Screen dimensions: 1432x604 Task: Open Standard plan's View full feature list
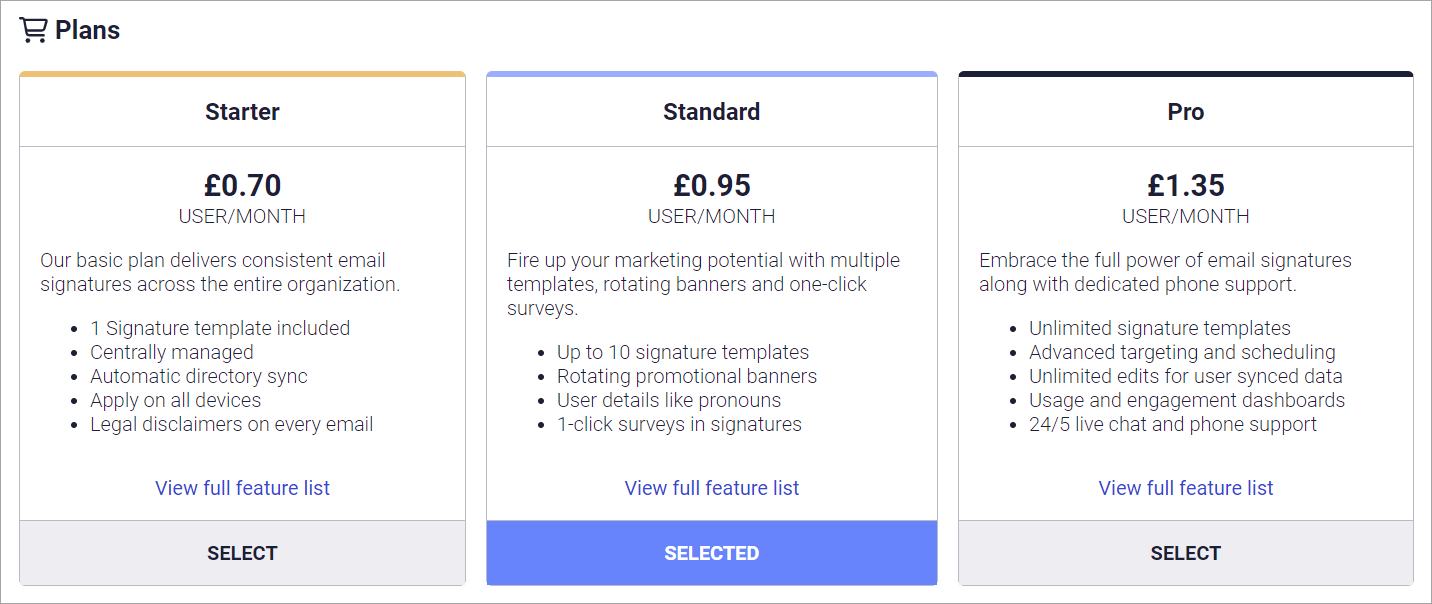pos(712,488)
